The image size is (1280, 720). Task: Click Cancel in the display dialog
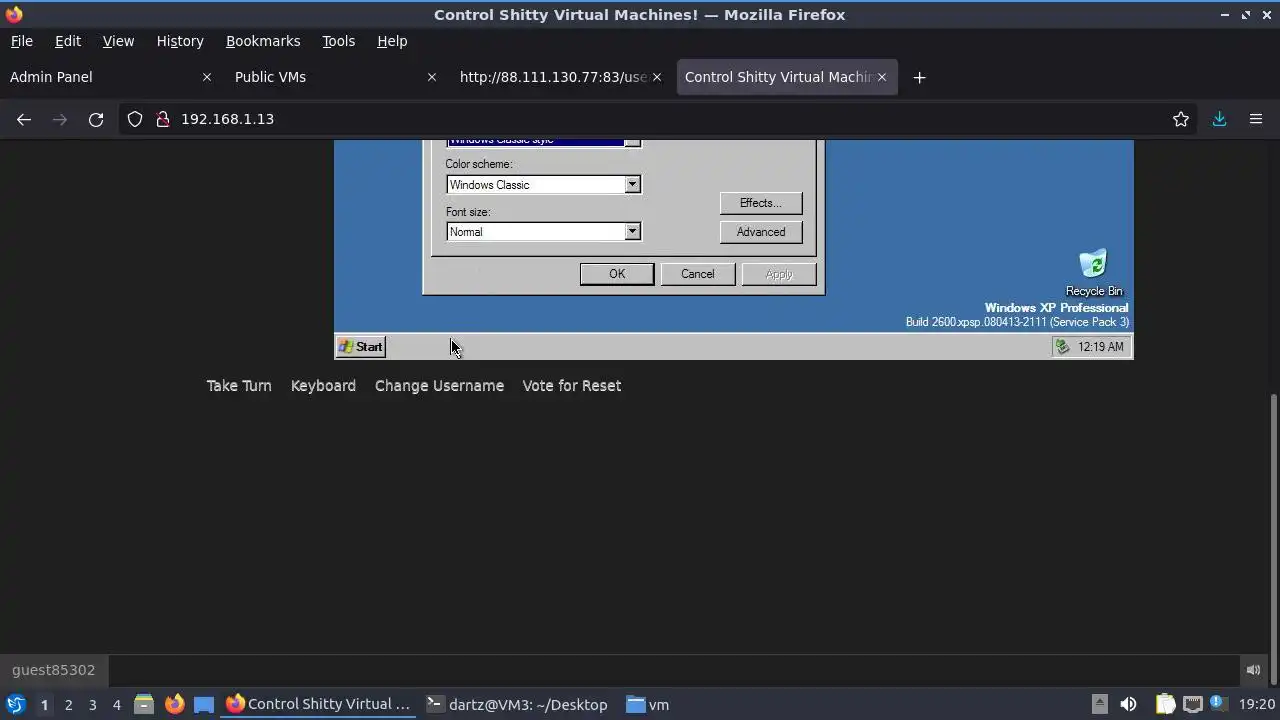pos(698,274)
